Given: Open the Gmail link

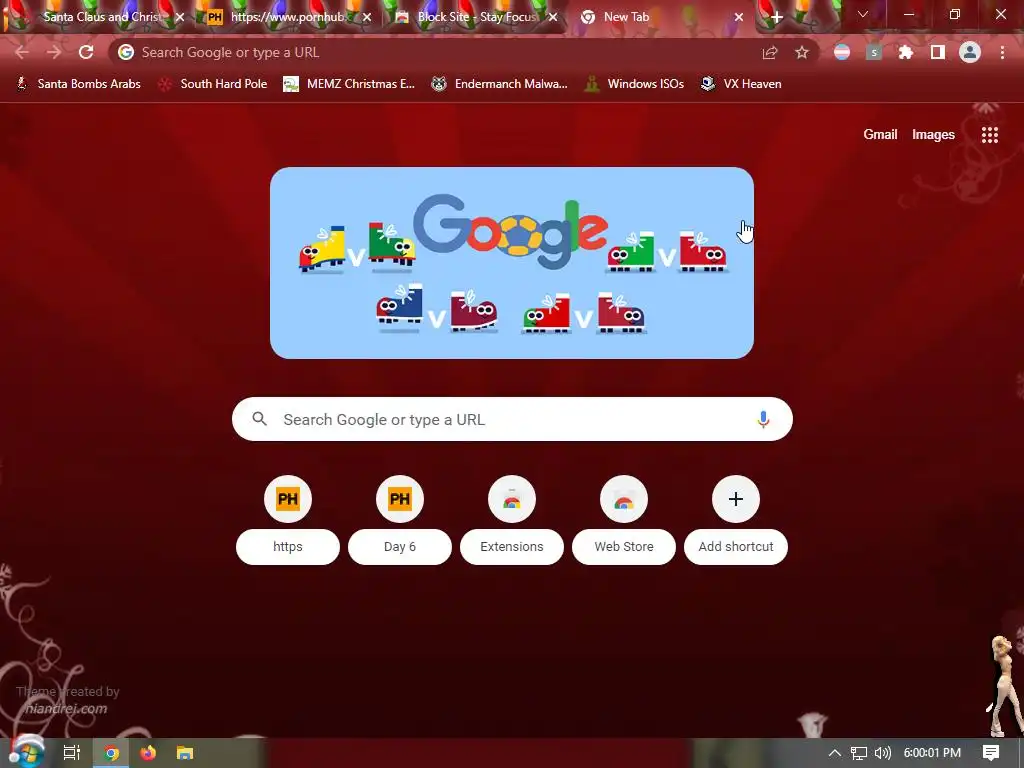Looking at the screenshot, I should [x=880, y=135].
